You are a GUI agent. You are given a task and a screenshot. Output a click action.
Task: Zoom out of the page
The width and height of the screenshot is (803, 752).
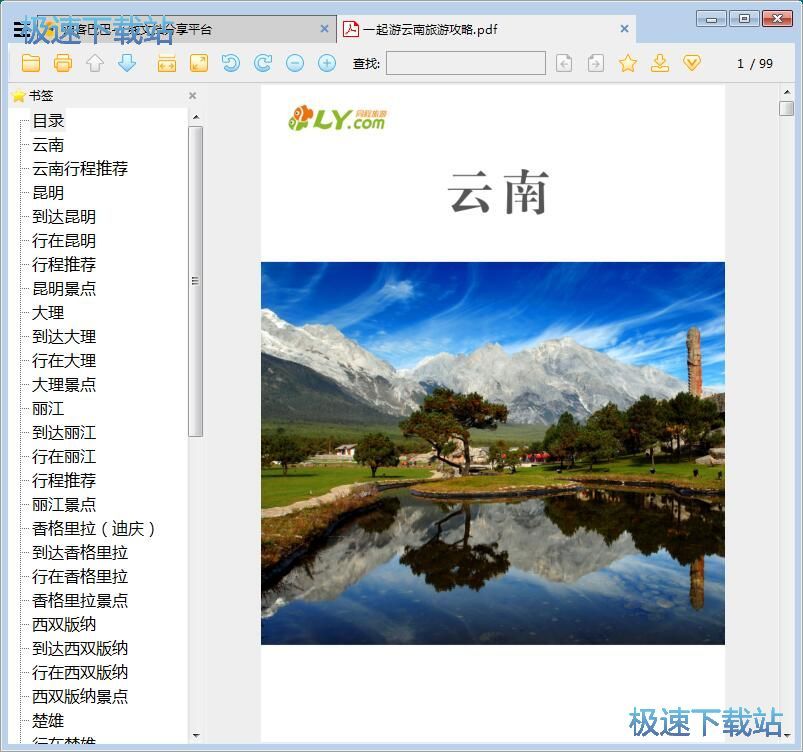click(294, 63)
